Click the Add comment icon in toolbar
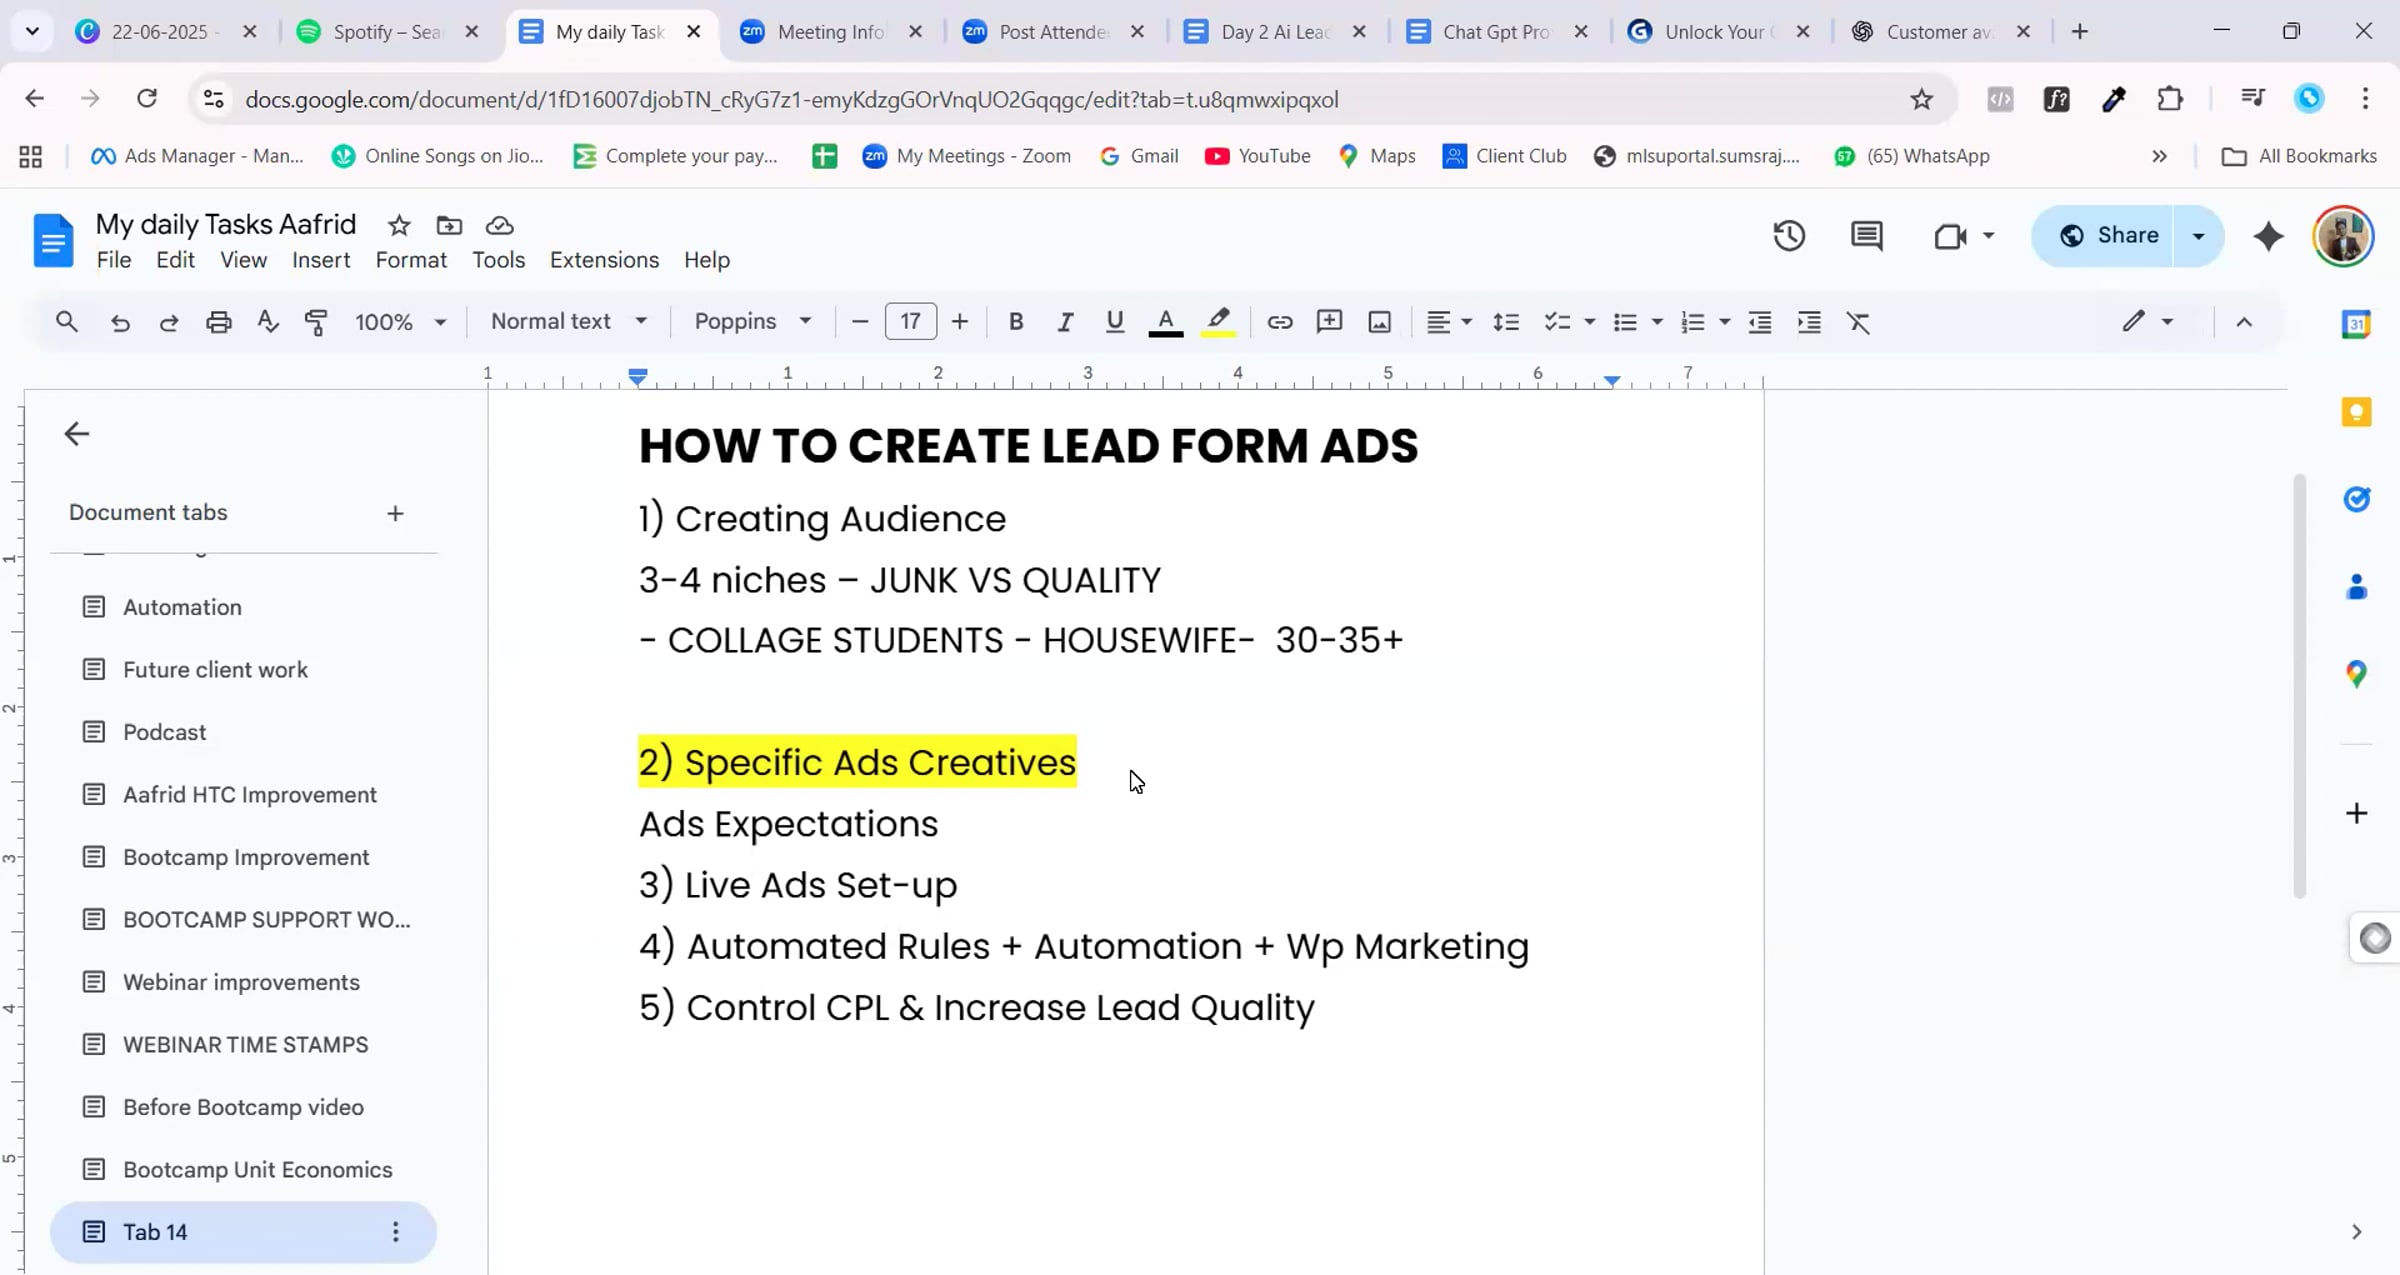 point(1329,322)
